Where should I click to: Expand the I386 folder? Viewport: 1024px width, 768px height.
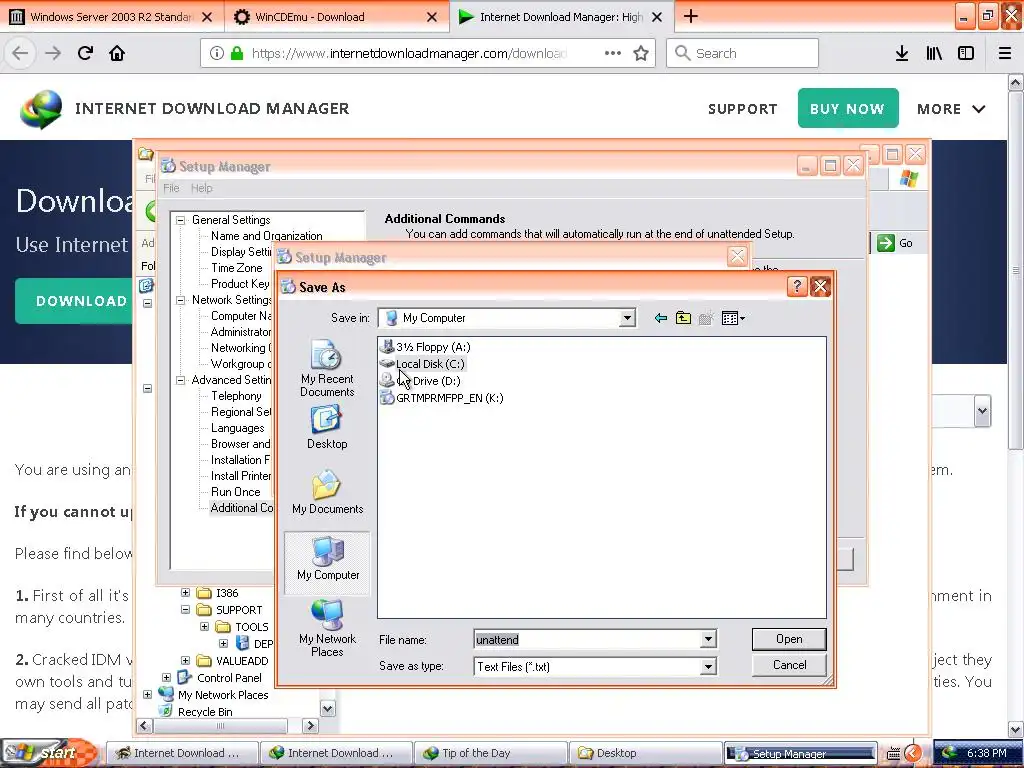pos(185,593)
